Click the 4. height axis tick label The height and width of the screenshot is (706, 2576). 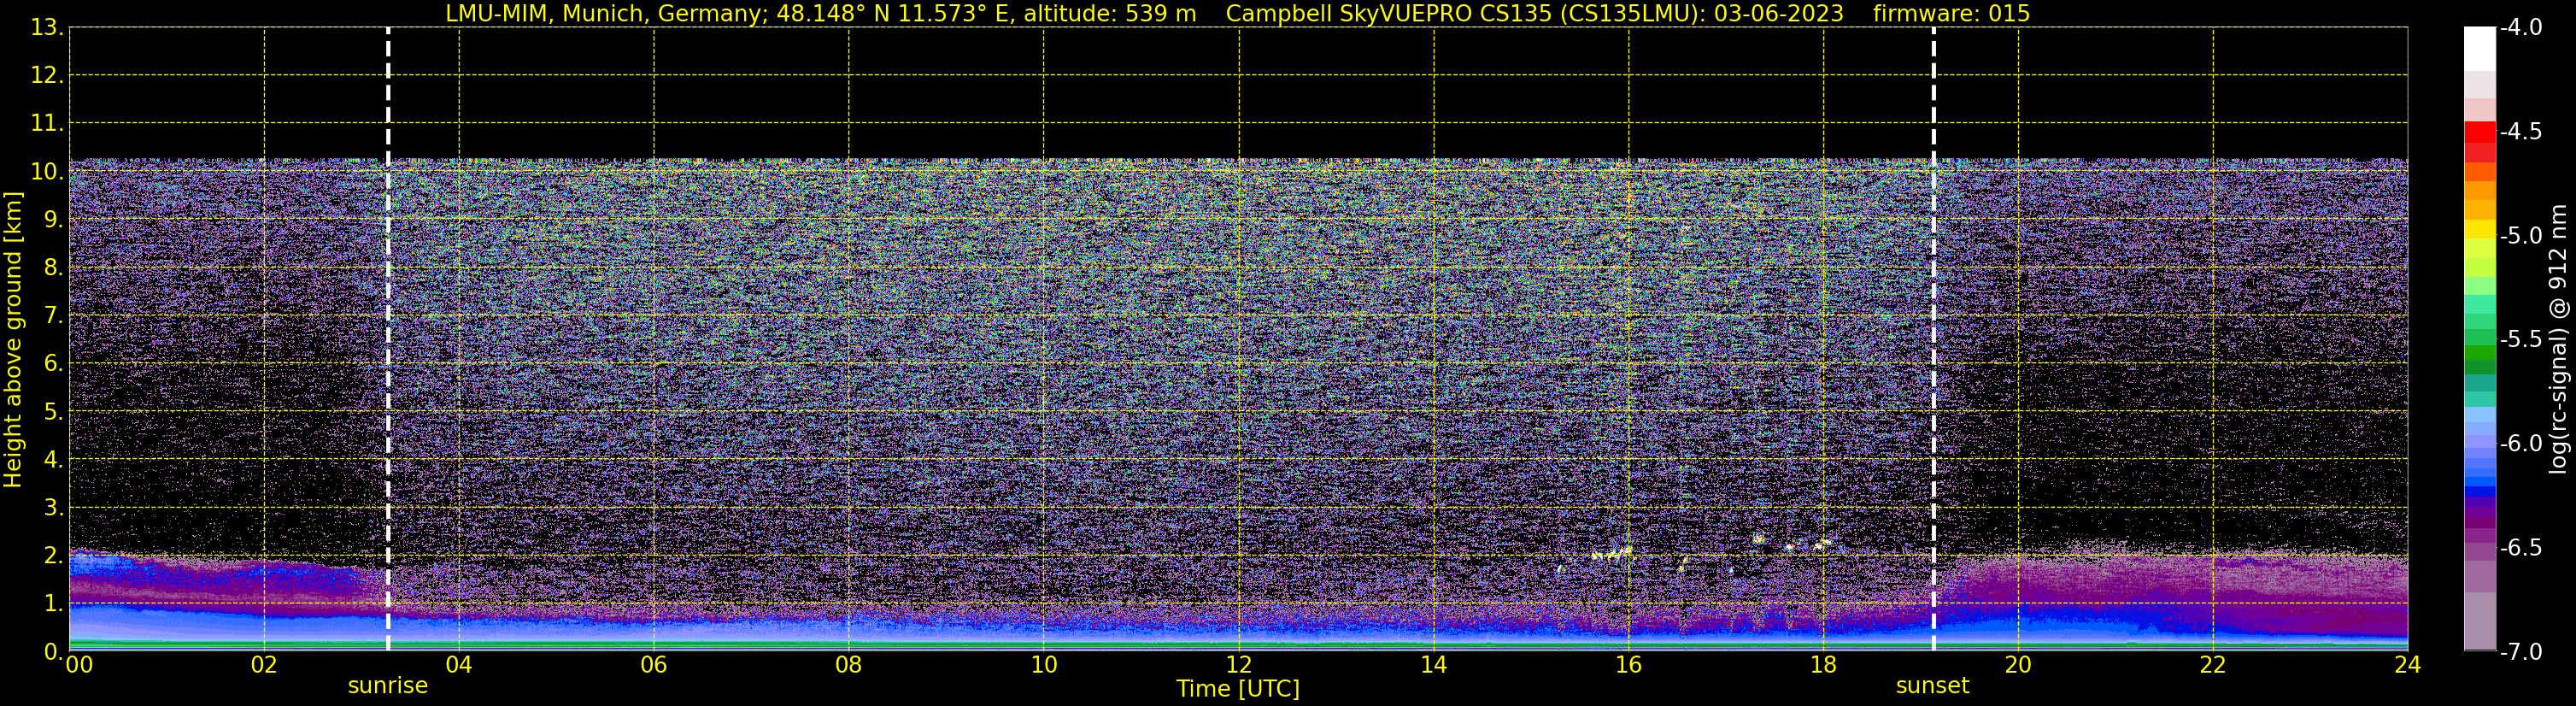pyautogui.click(x=54, y=460)
